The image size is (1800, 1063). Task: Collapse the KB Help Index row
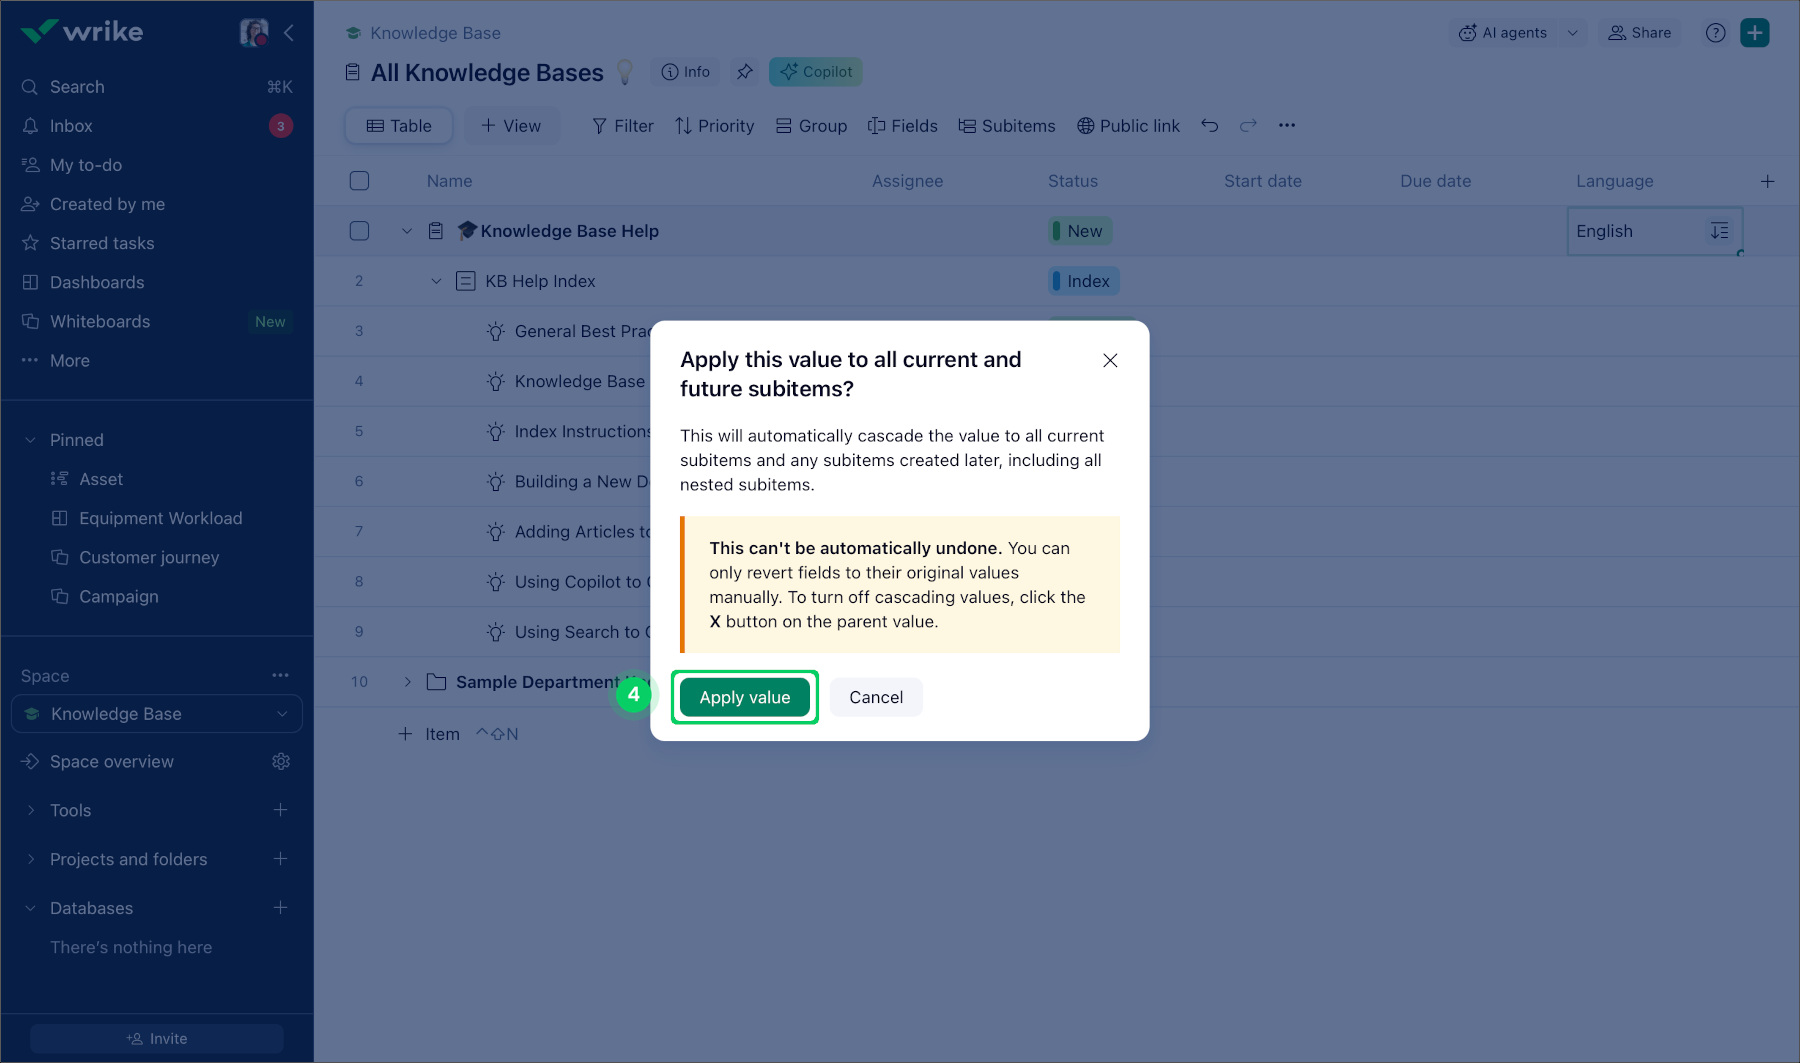point(436,281)
